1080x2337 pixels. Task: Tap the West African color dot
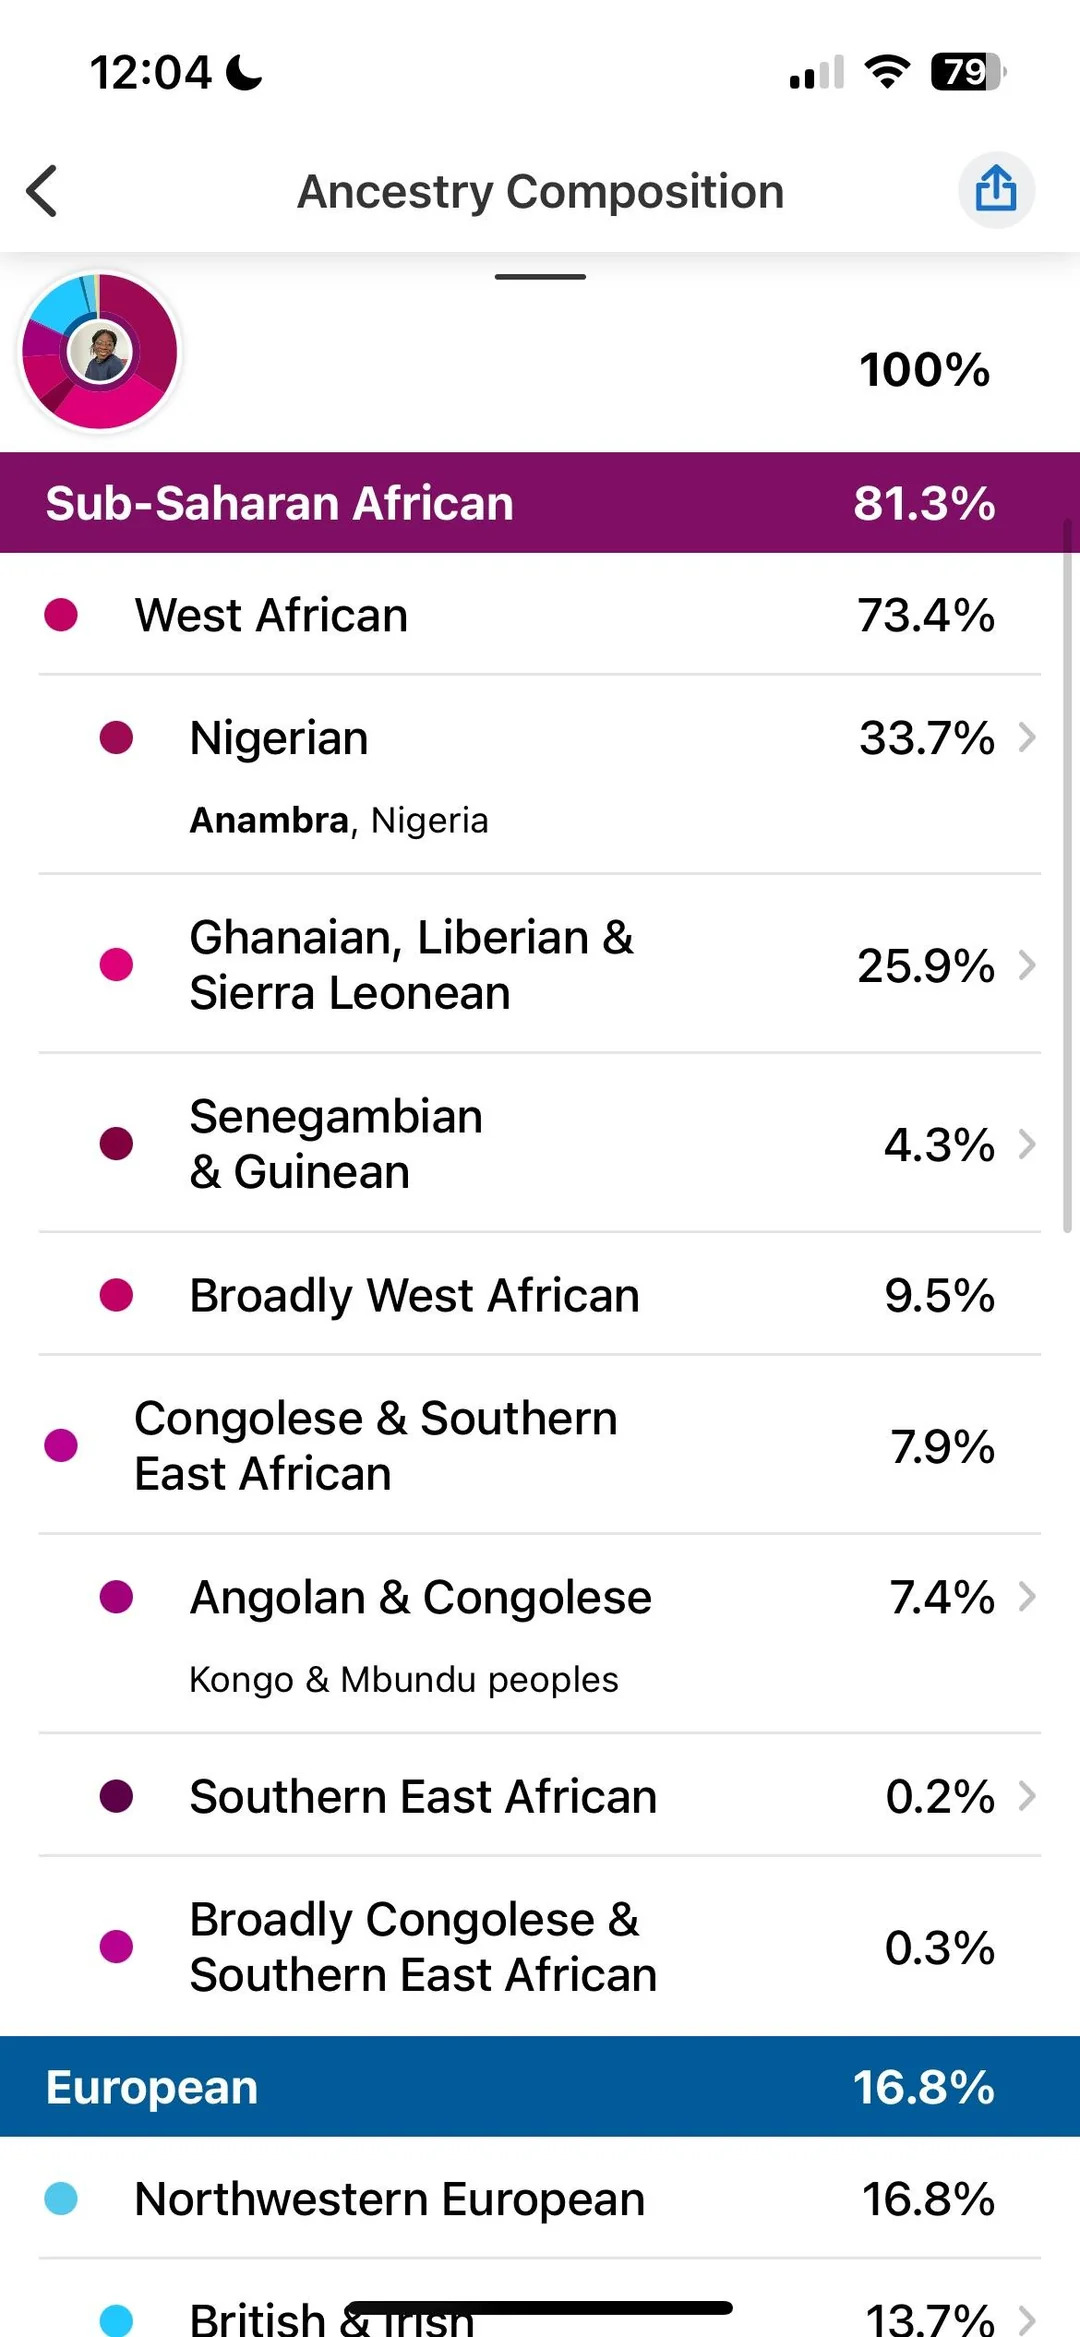tap(61, 615)
